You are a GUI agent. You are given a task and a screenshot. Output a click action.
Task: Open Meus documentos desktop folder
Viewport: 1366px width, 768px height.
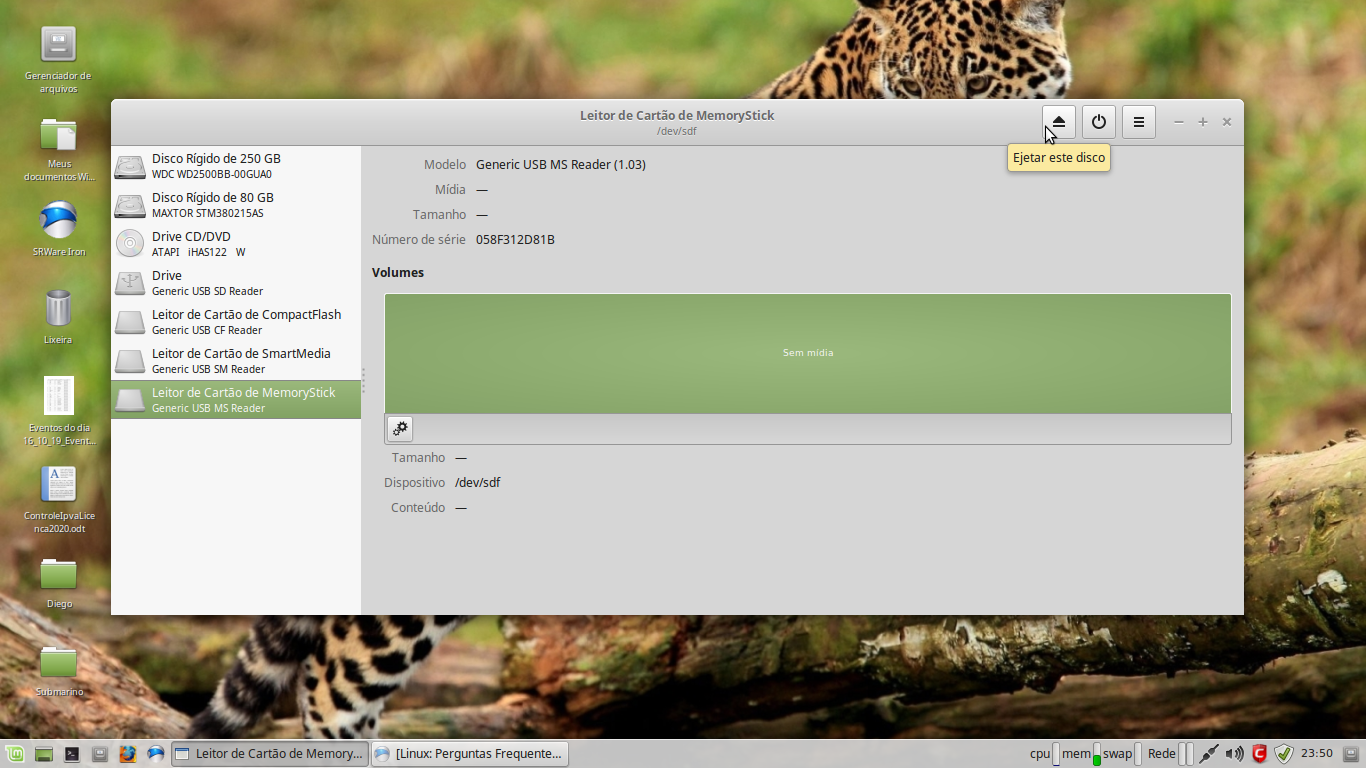pos(58,149)
